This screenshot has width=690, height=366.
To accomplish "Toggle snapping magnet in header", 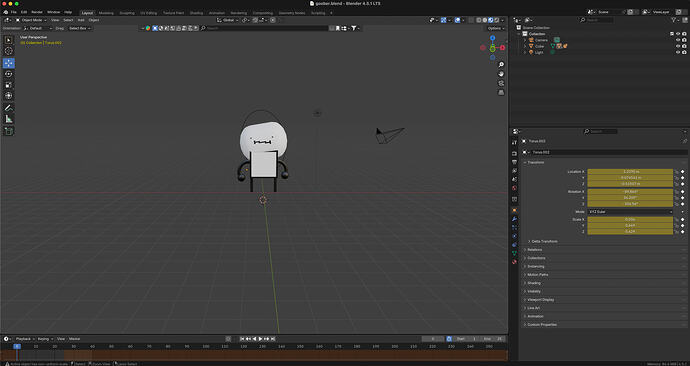I will coord(255,20).
